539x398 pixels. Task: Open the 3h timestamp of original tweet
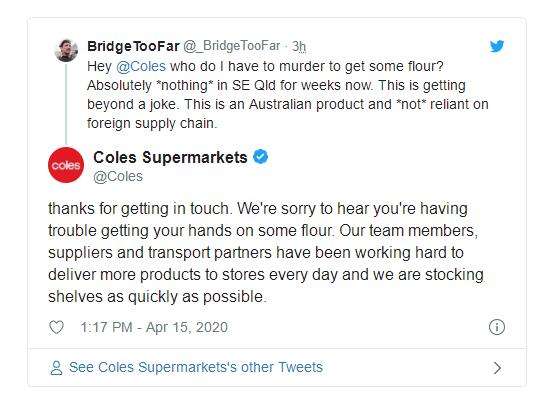299,46
